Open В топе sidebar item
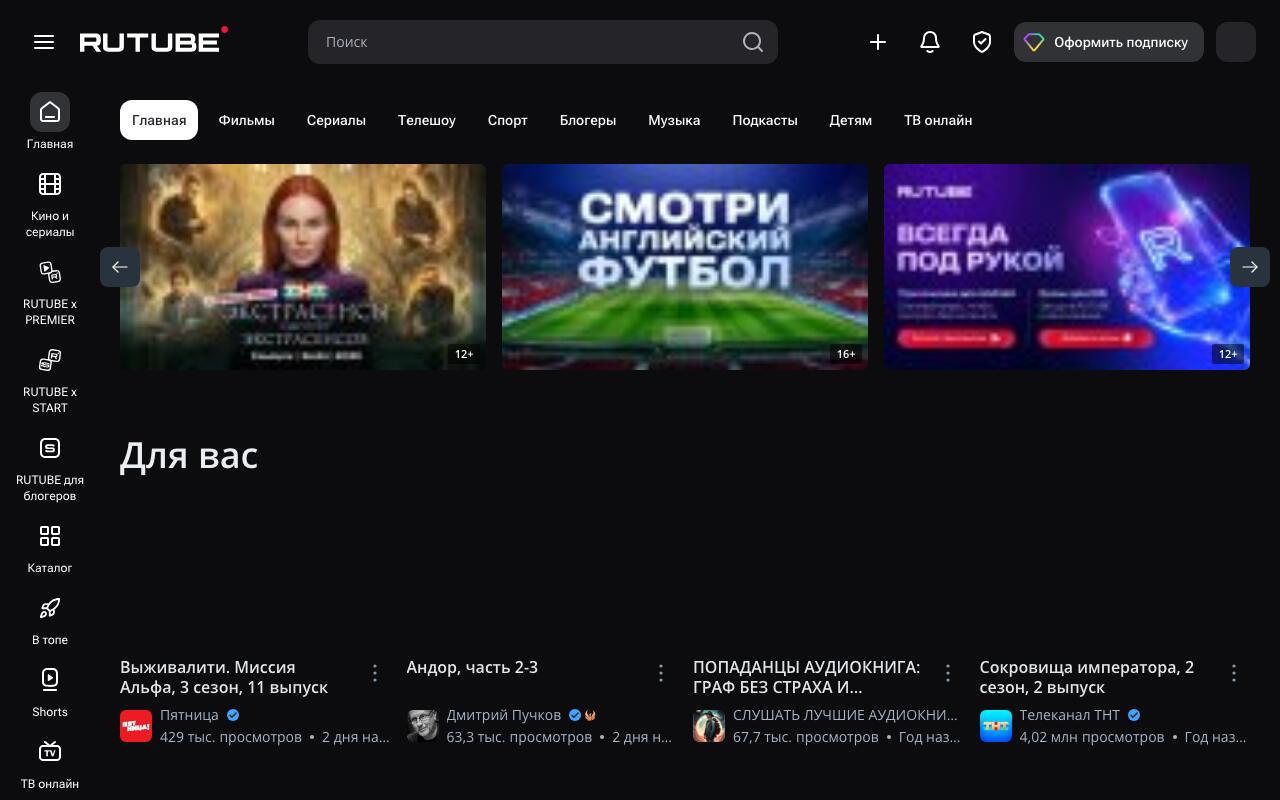This screenshot has width=1280, height=800. point(50,620)
